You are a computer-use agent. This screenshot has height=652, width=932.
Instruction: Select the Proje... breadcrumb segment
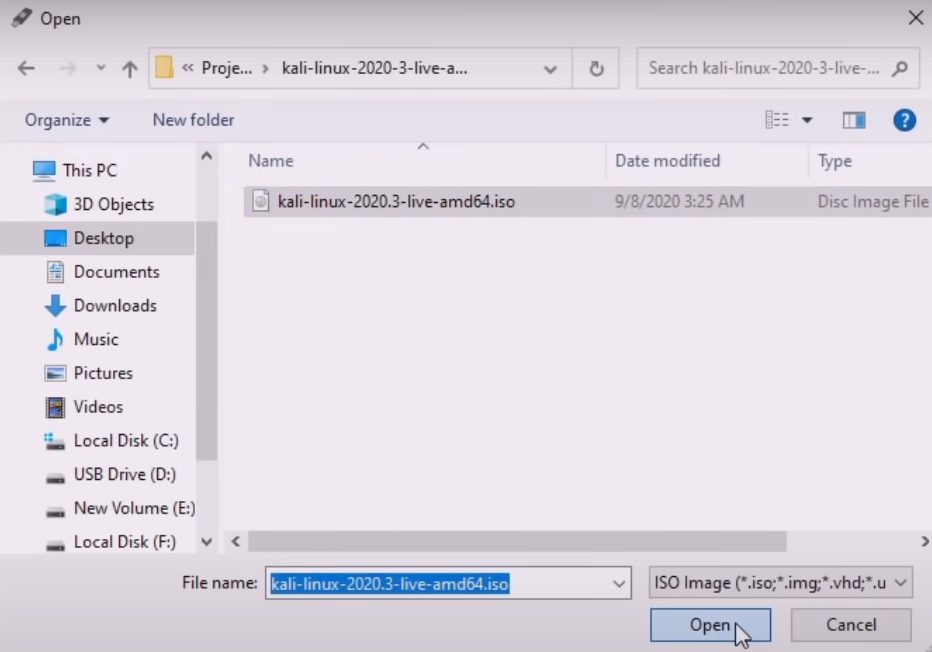point(226,68)
